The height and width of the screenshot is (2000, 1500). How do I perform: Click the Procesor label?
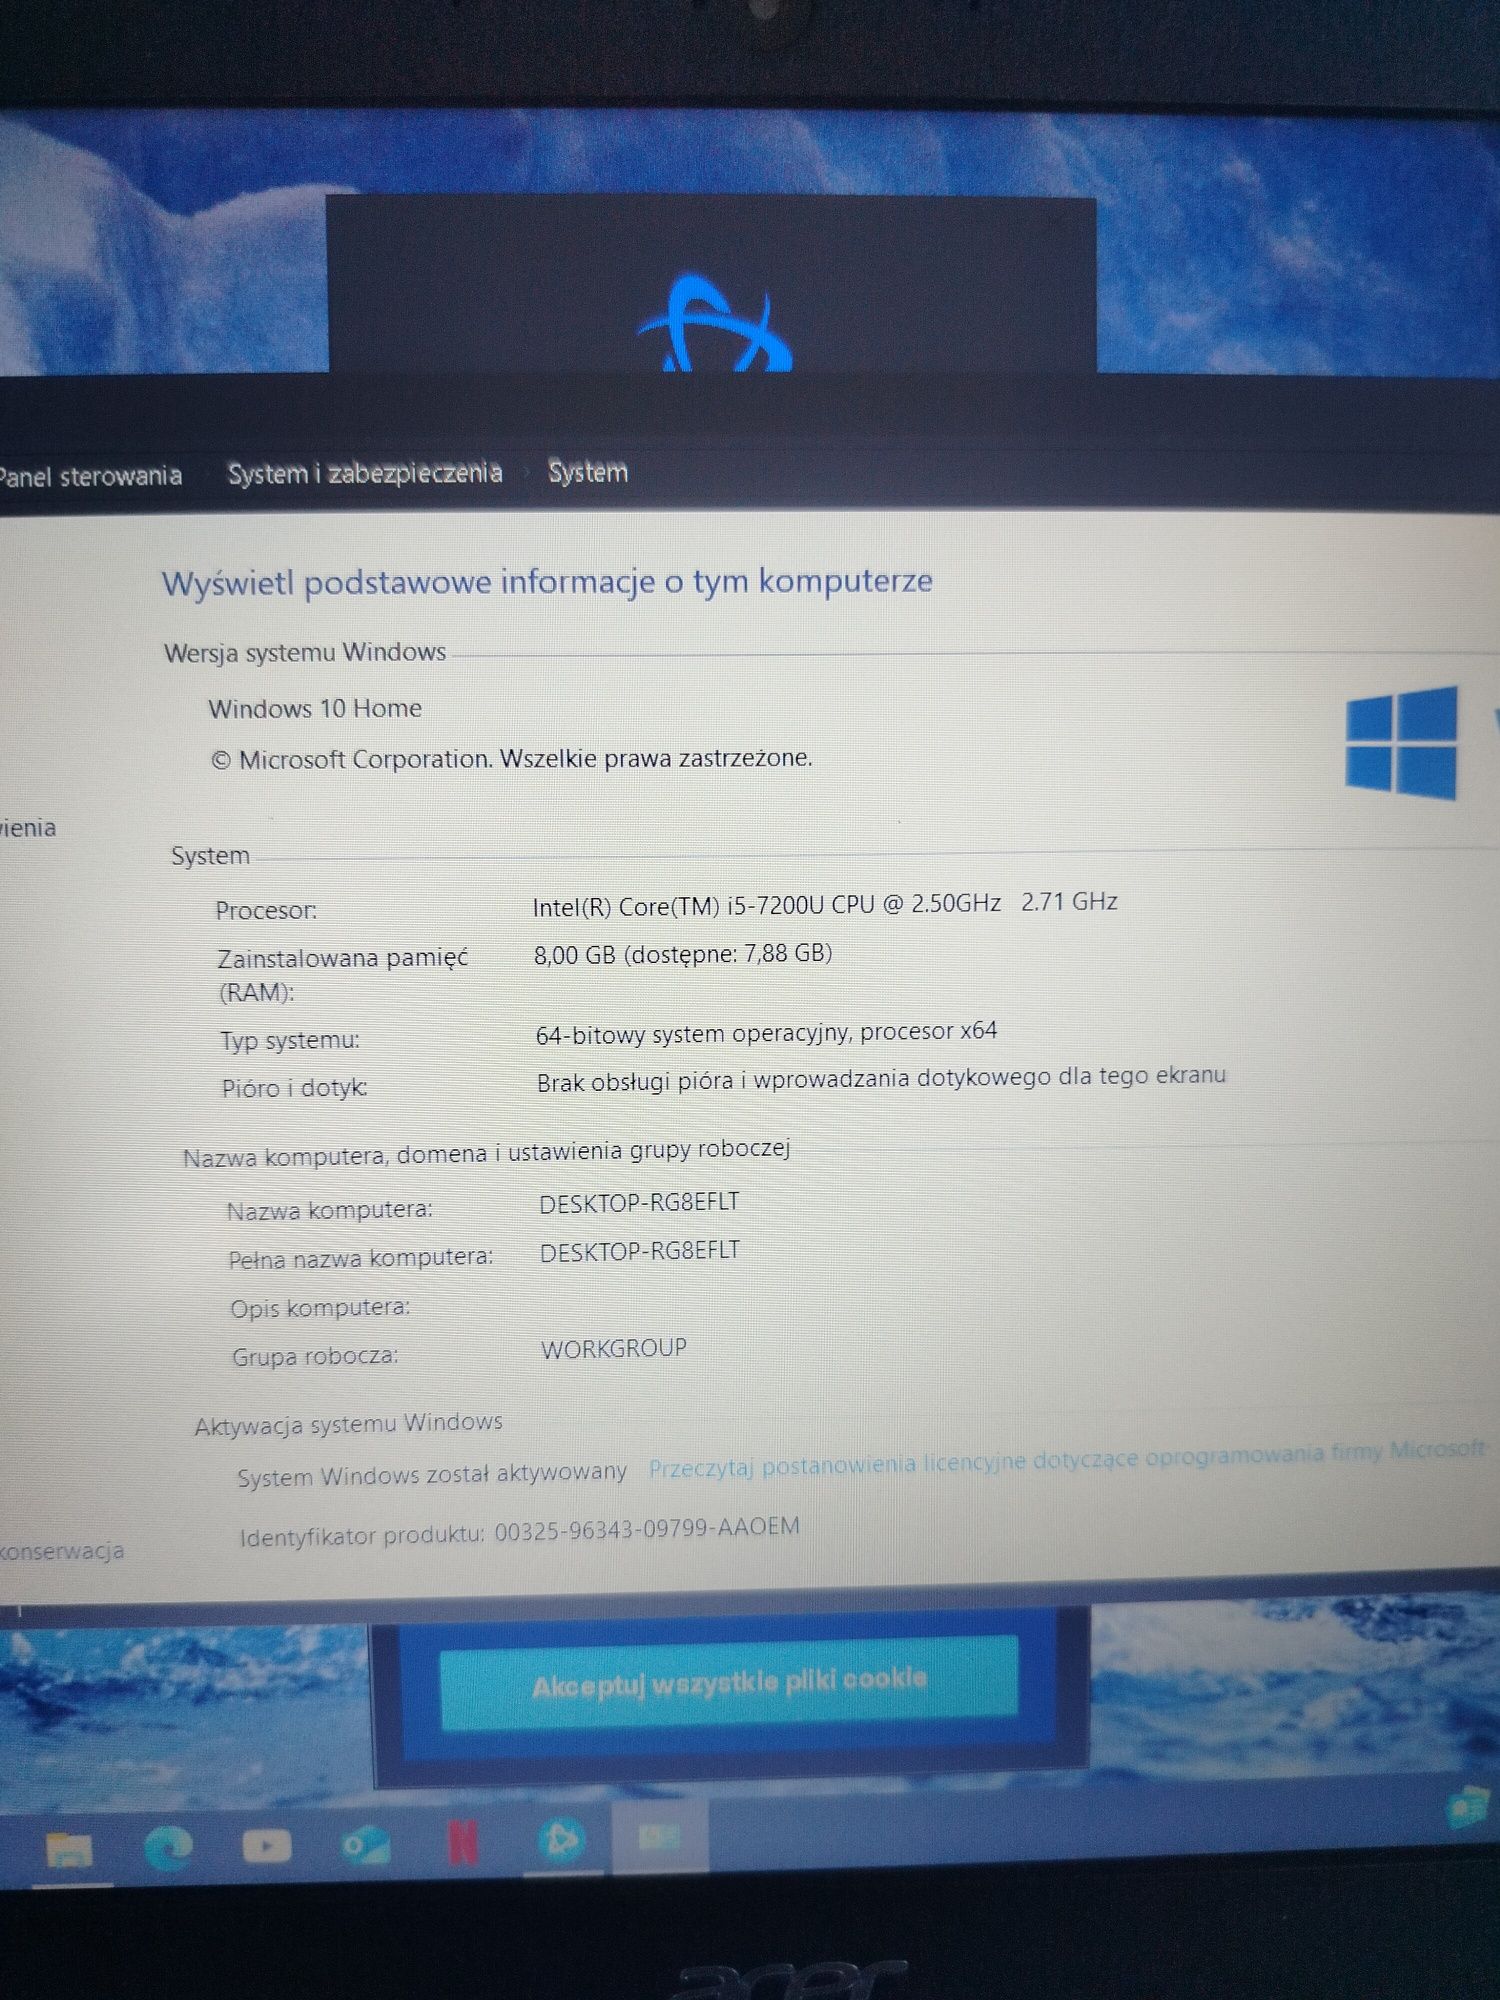(x=266, y=911)
